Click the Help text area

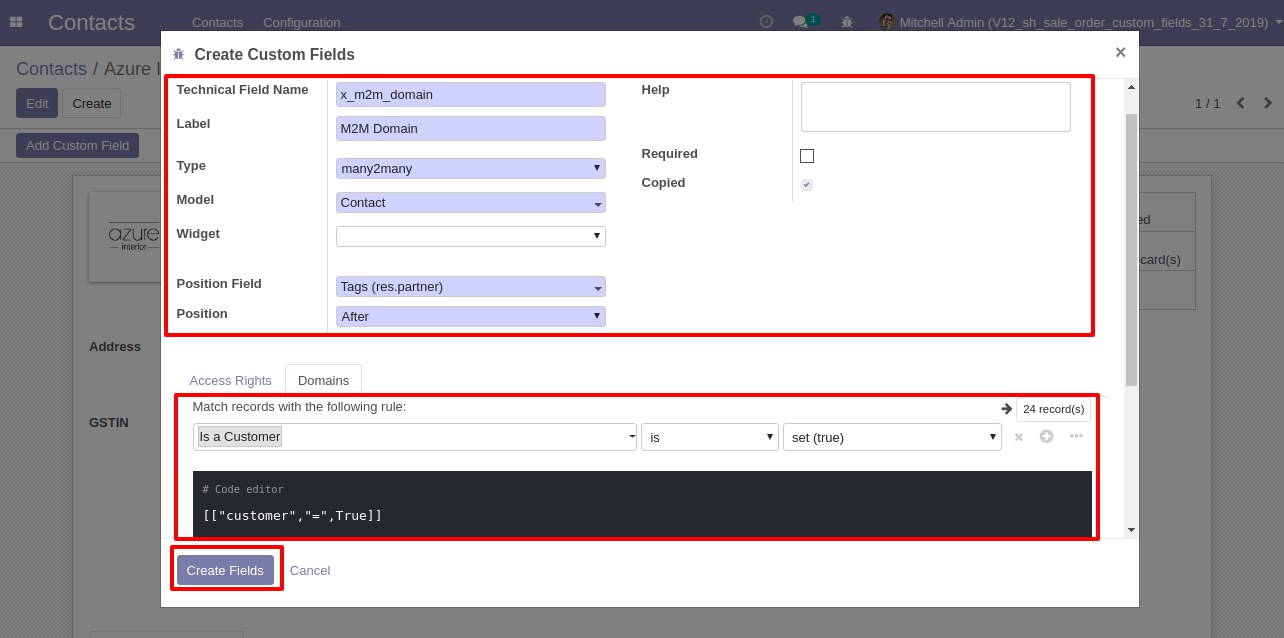936,107
